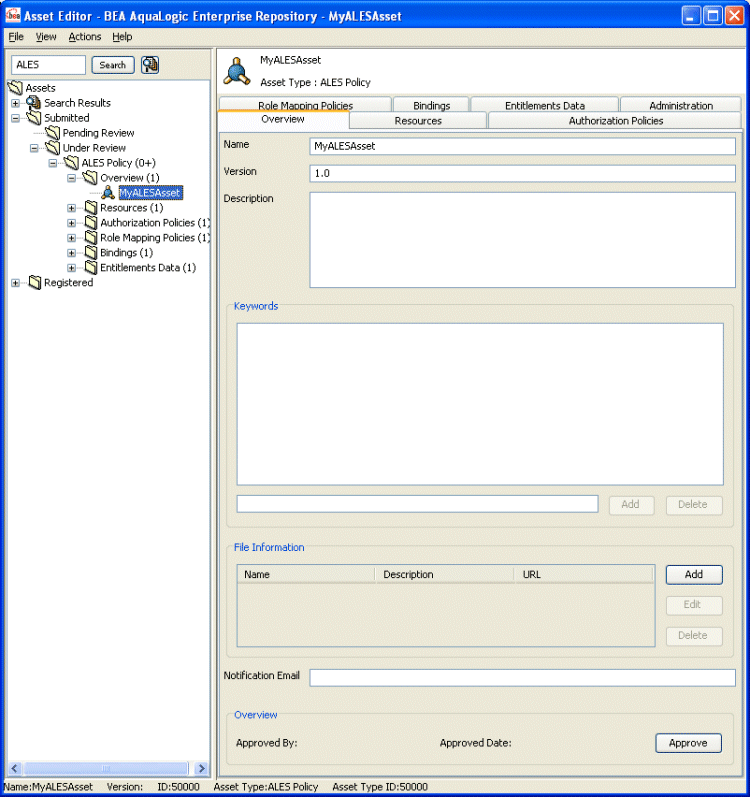Expand the Registered node
750x797 pixels.
coord(16,283)
